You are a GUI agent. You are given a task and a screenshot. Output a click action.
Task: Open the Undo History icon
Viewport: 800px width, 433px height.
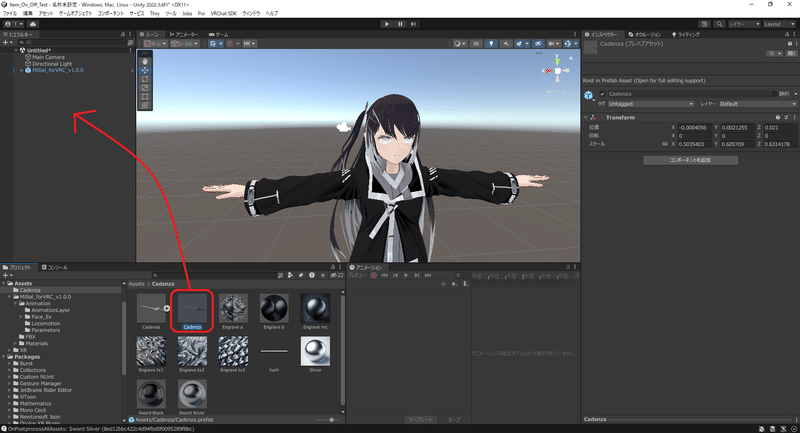point(705,24)
